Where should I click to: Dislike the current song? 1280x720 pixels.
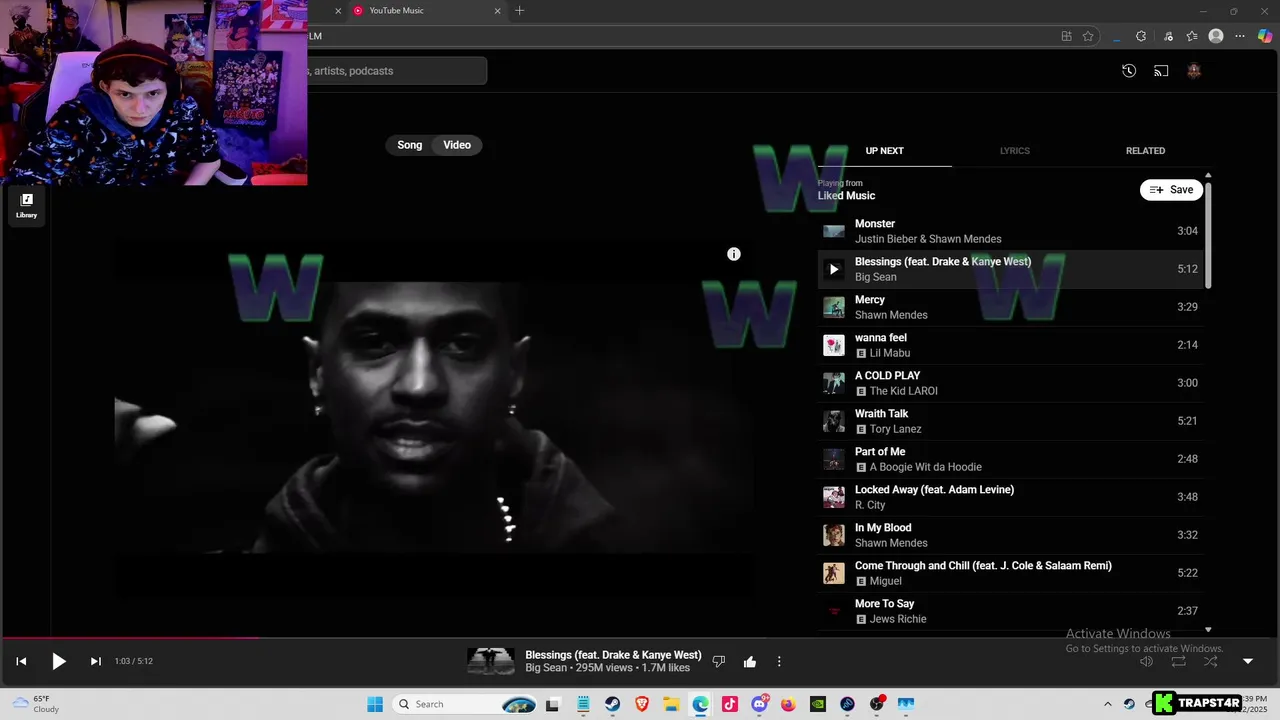click(718, 661)
